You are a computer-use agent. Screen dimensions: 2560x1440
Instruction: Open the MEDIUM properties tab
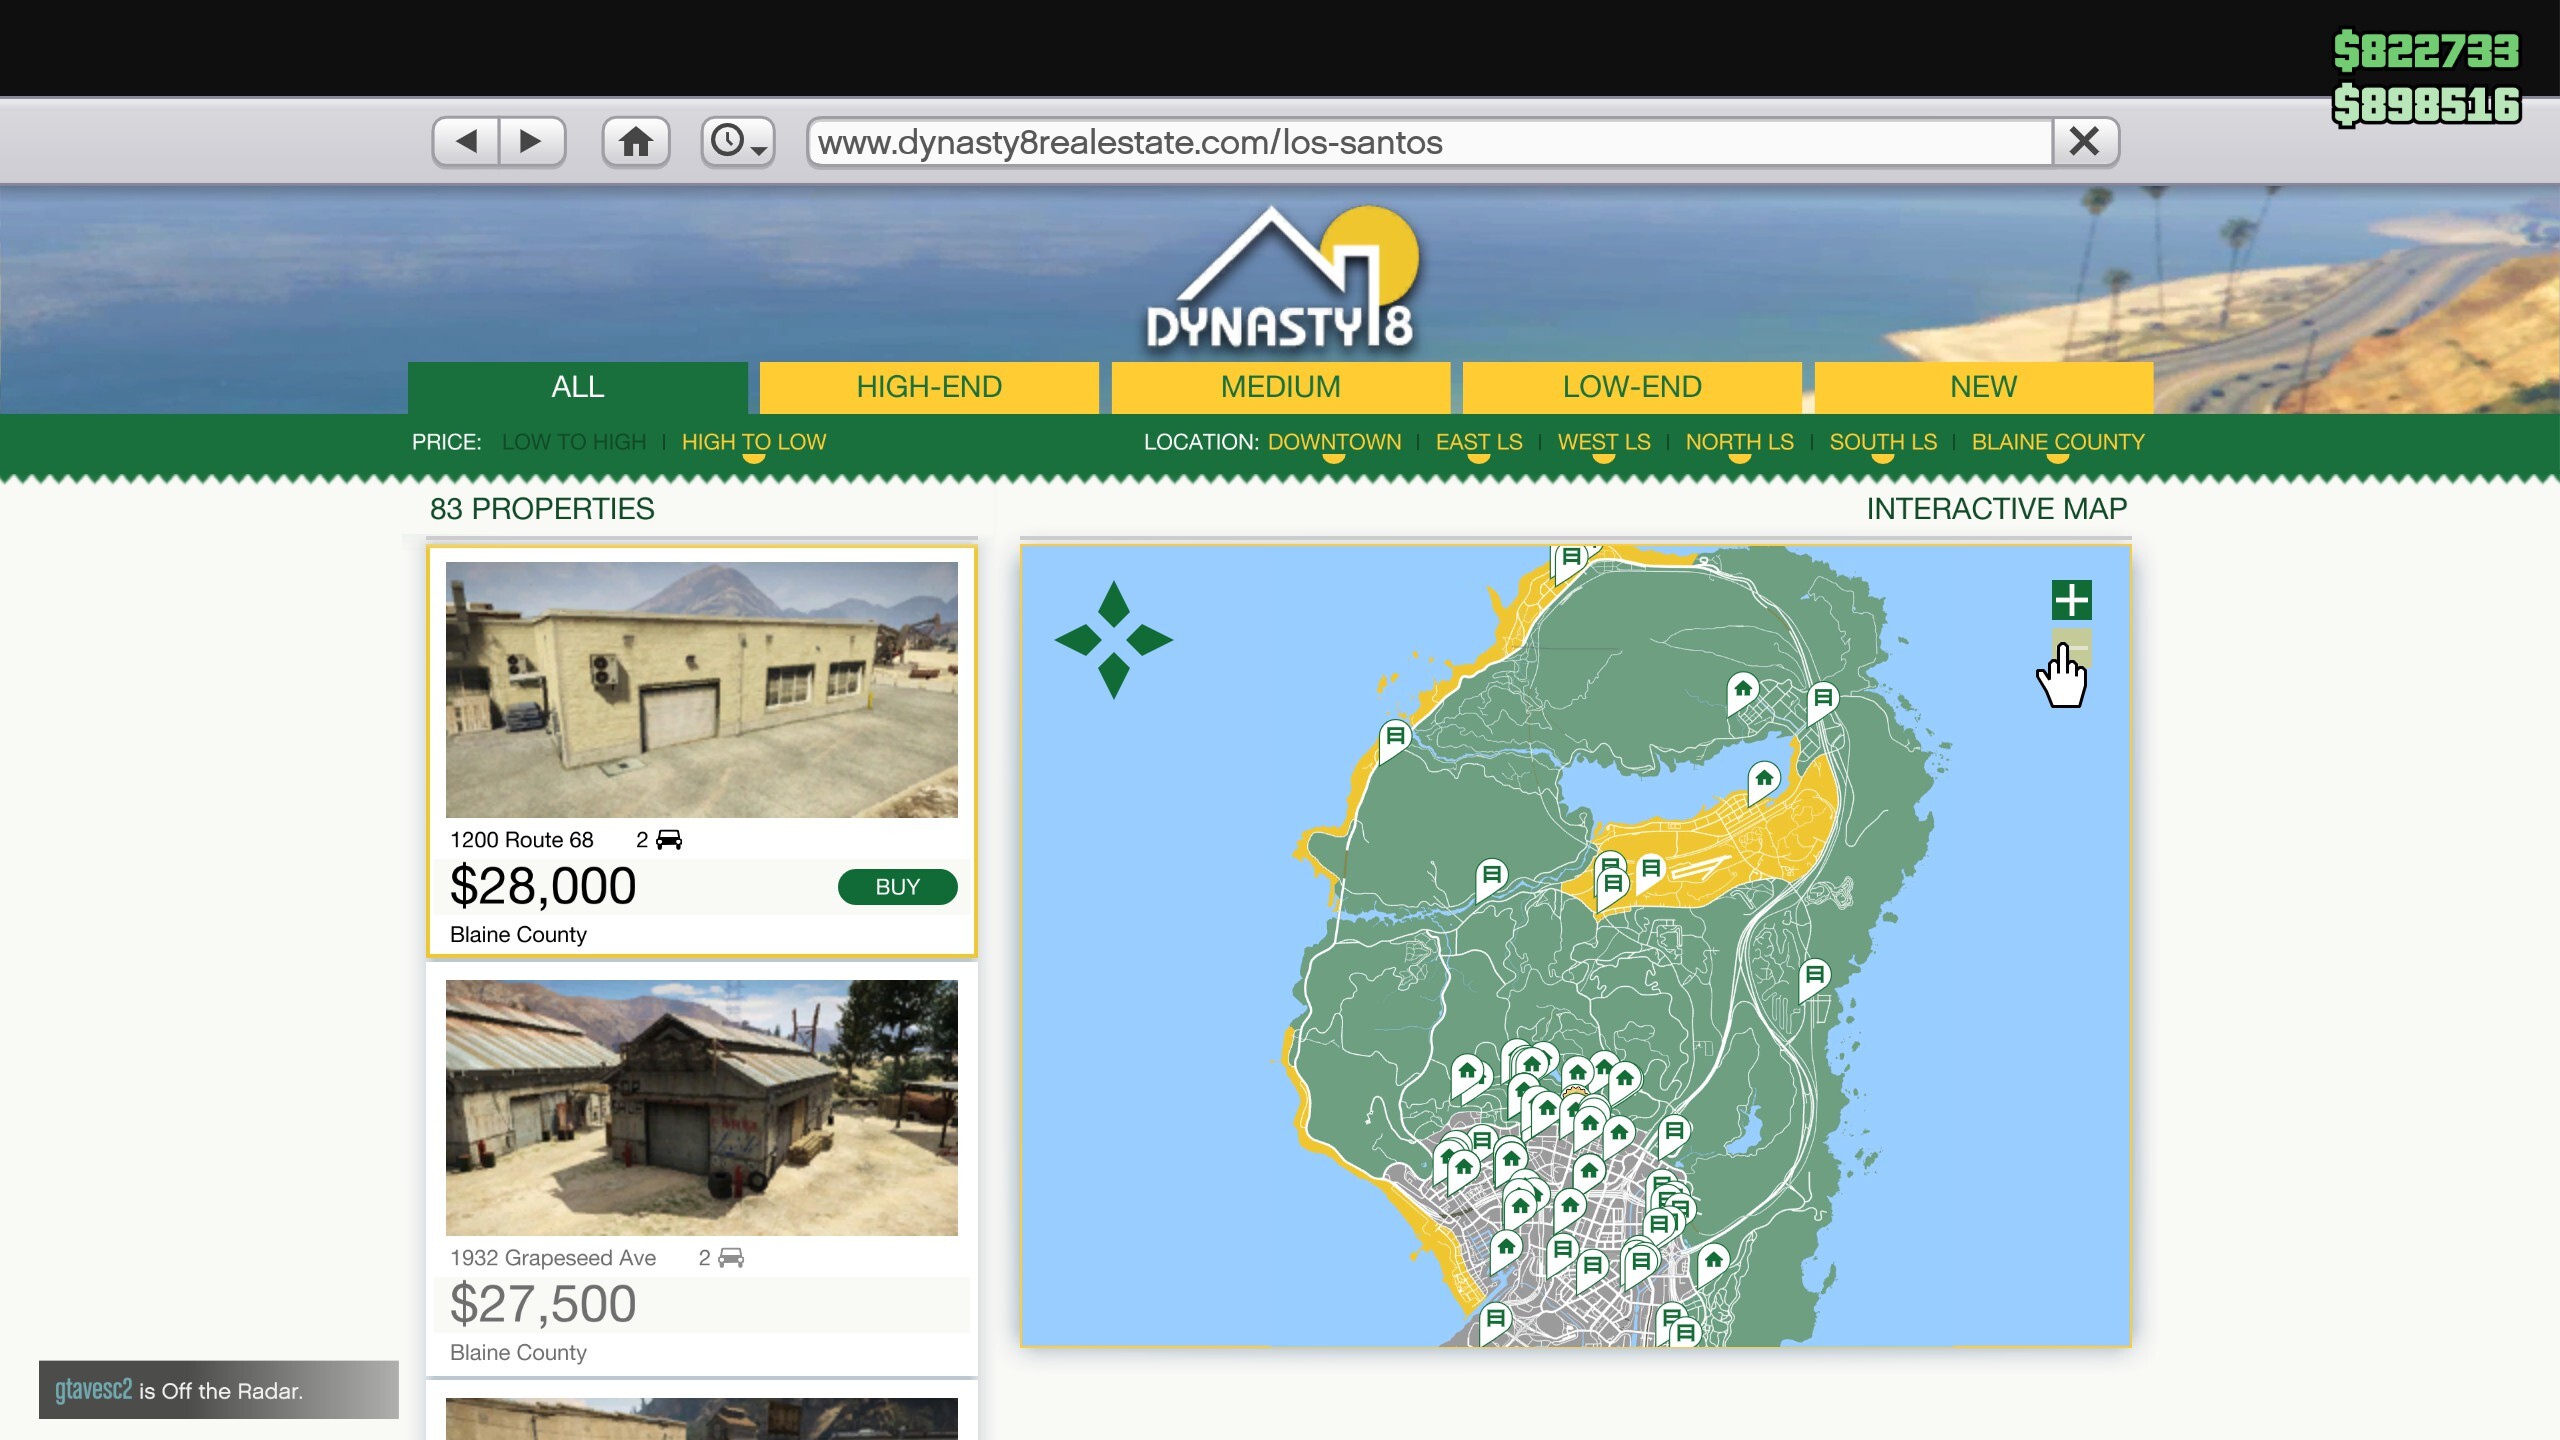pos(1280,387)
